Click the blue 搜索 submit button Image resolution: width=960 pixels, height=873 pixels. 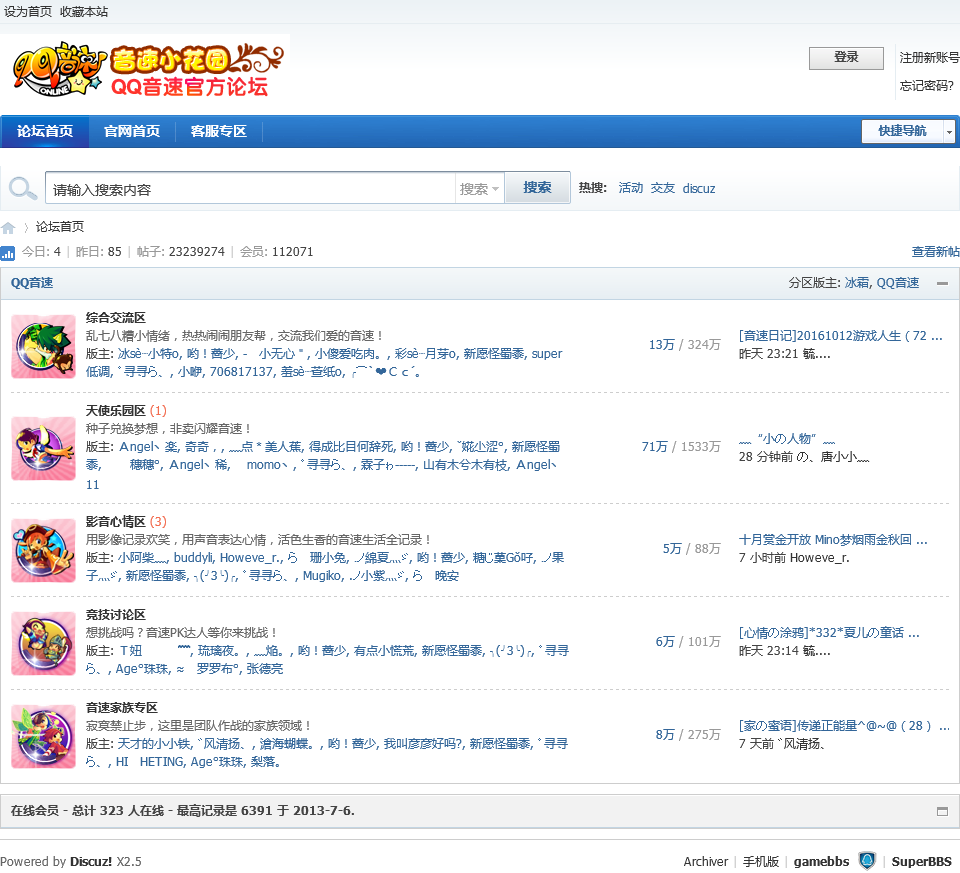(537, 187)
